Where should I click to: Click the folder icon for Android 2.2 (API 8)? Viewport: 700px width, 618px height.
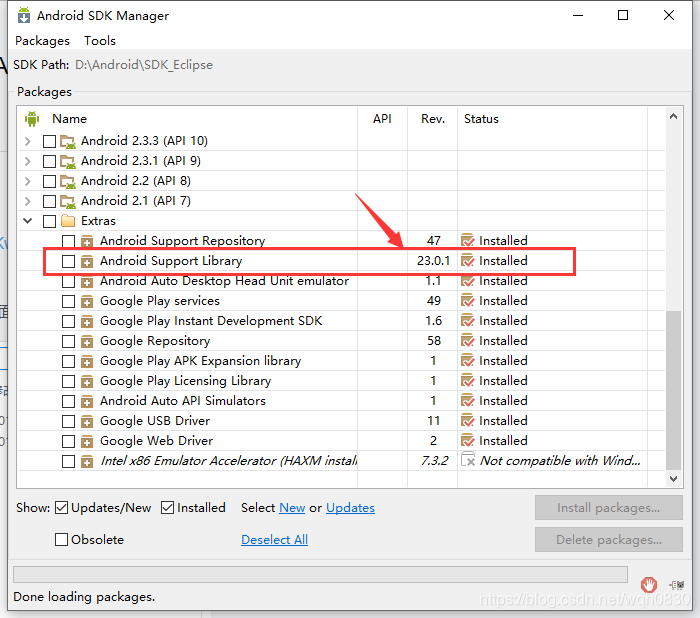(x=68, y=182)
